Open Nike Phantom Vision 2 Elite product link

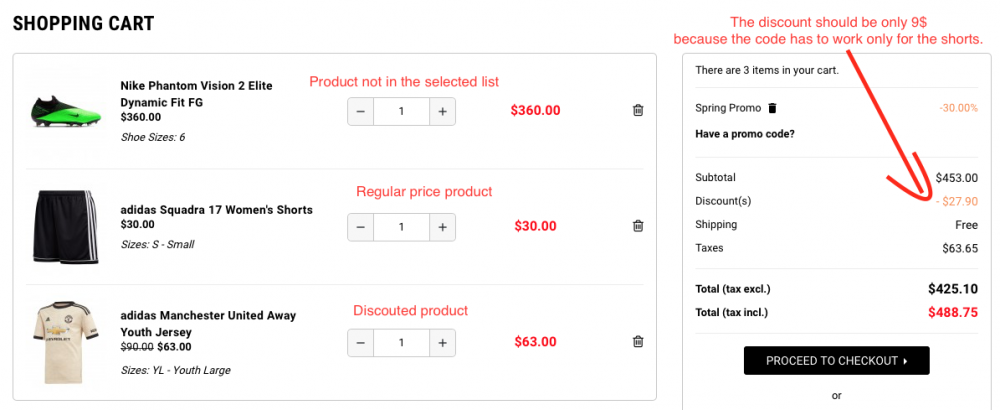(x=196, y=94)
